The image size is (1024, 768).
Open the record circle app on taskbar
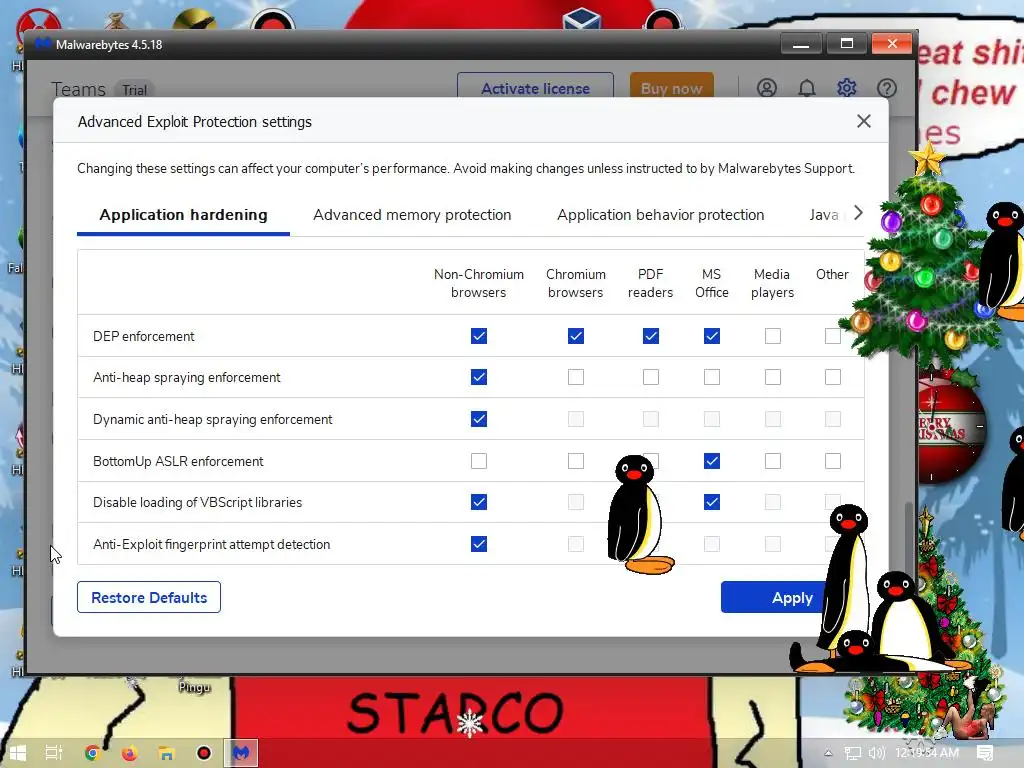click(204, 753)
